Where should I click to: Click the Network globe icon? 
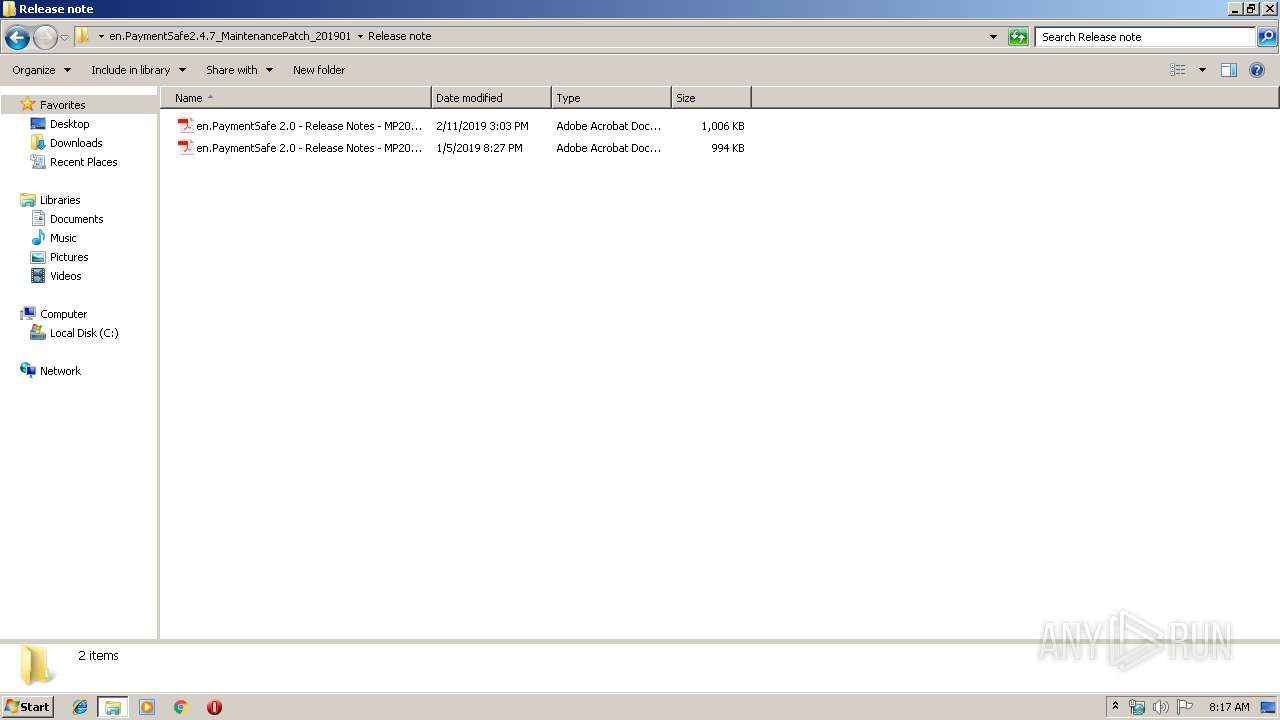coord(28,370)
